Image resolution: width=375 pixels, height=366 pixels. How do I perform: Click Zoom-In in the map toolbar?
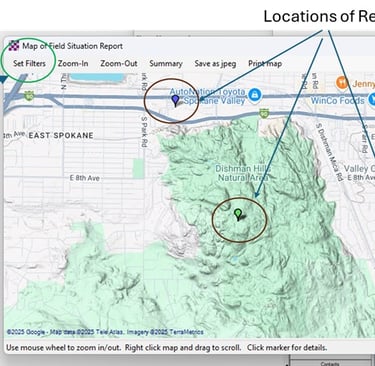pos(73,63)
